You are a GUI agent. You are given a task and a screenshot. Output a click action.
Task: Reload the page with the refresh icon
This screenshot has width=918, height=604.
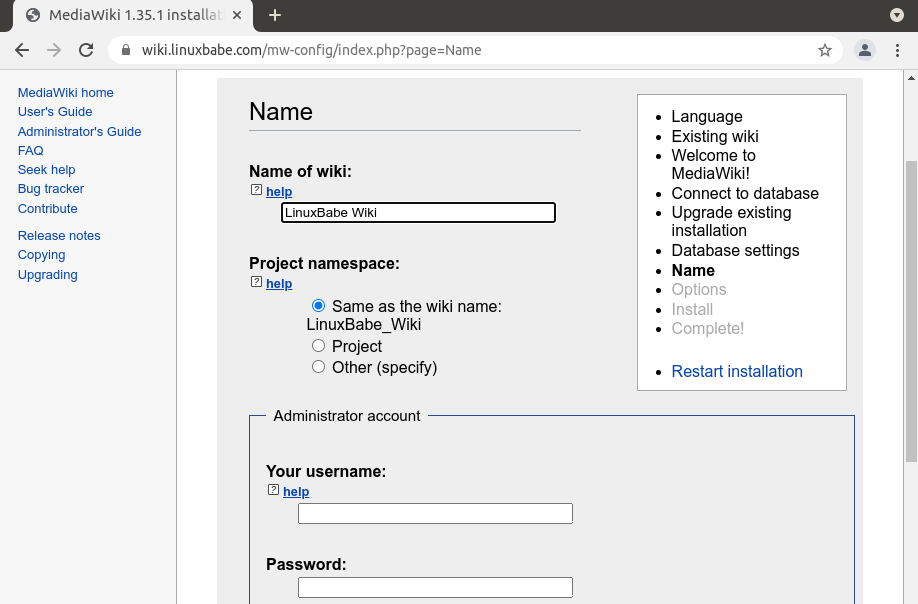click(86, 50)
